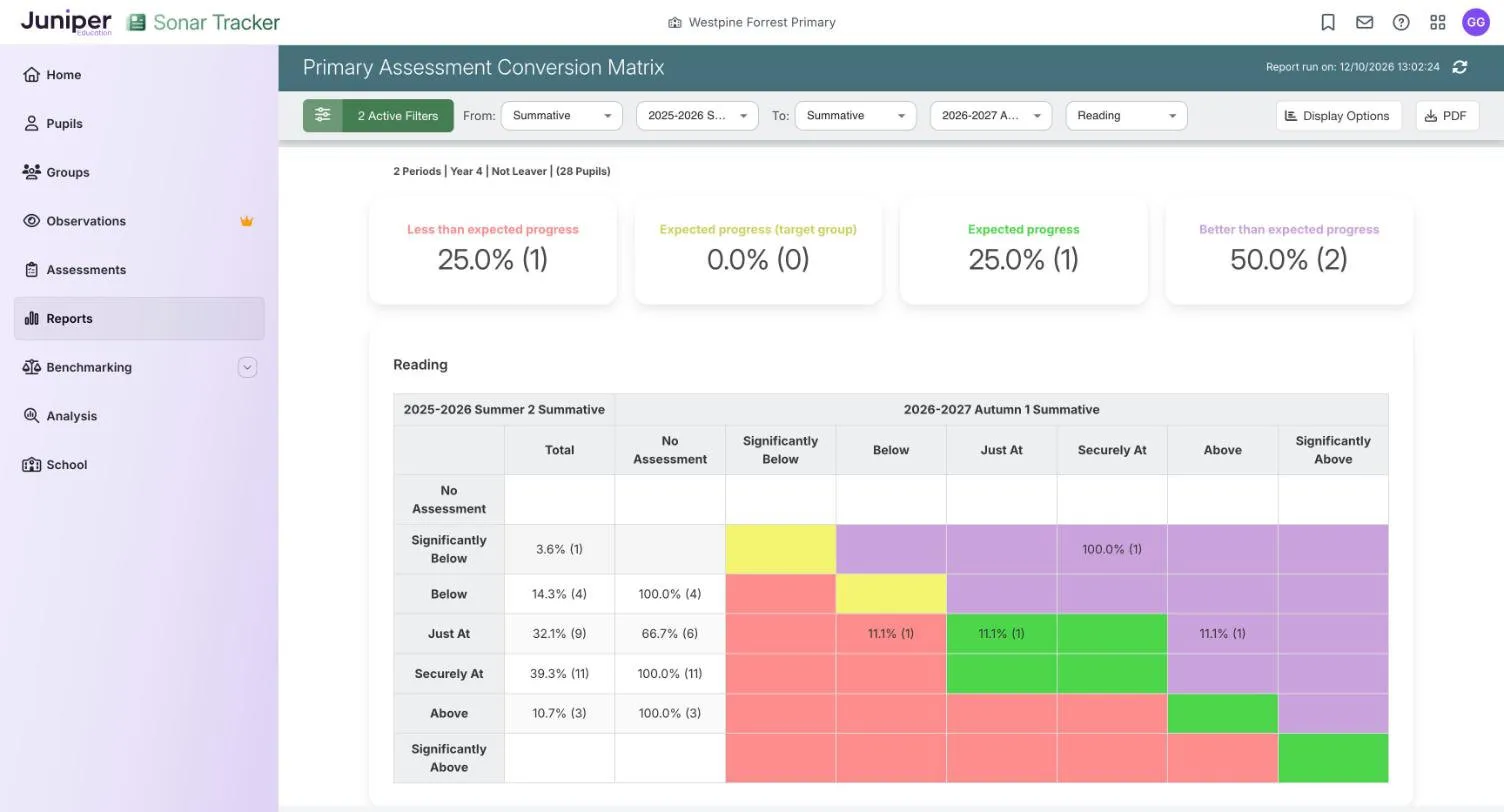Image resolution: width=1504 pixels, height=812 pixels.
Task: Open the To Summative dropdown
Action: (x=856, y=116)
